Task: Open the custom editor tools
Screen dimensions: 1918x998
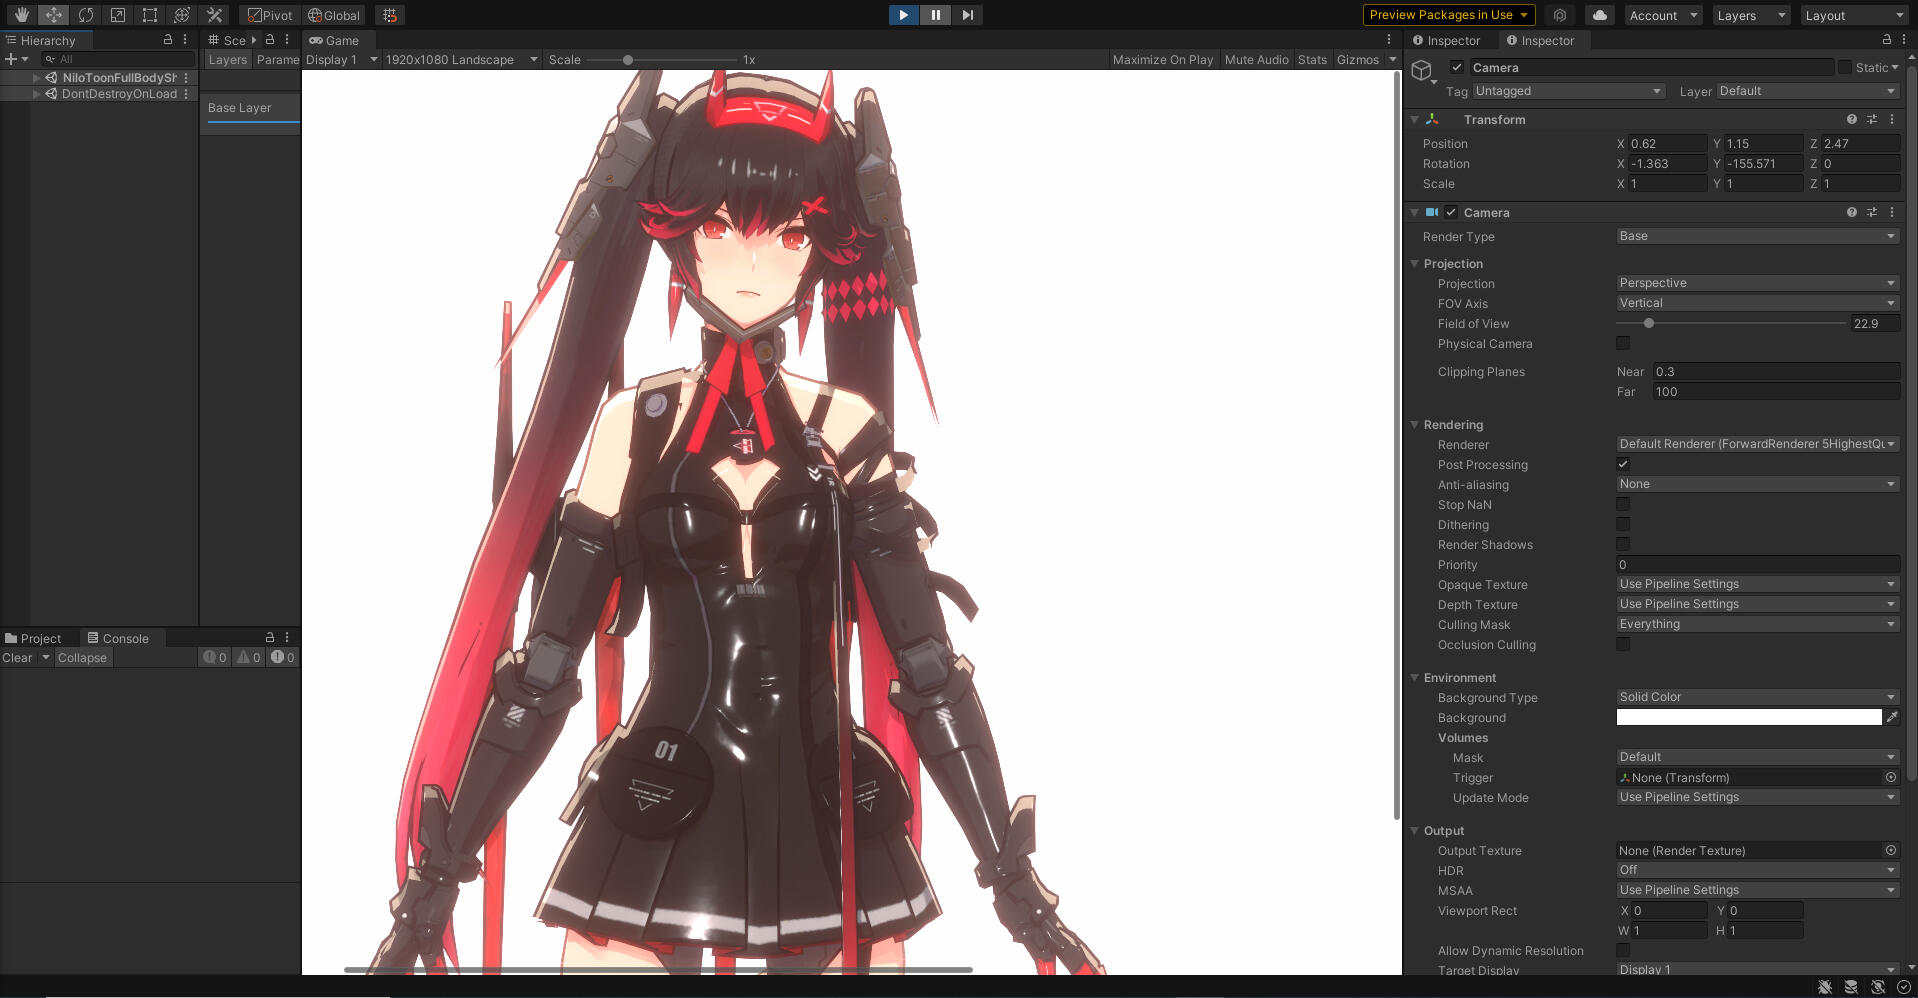Action: coord(214,15)
